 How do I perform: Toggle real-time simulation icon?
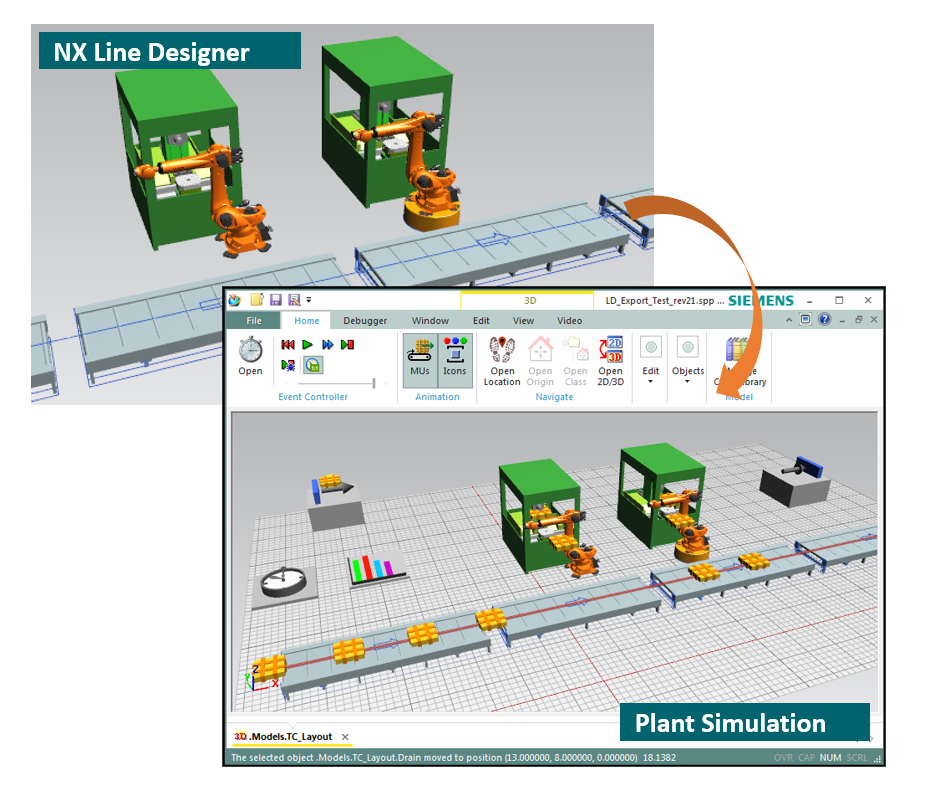click(313, 365)
